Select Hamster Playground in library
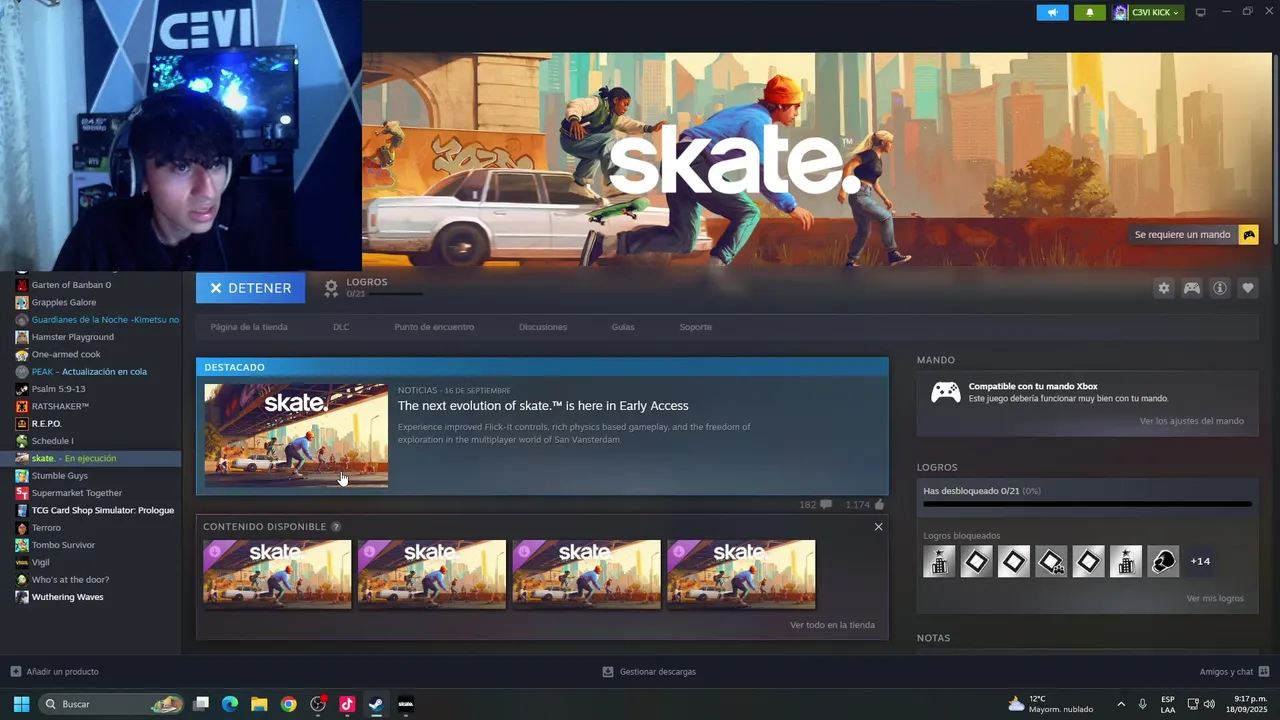Viewport: 1280px width, 720px height. pyautogui.click(x=73, y=337)
